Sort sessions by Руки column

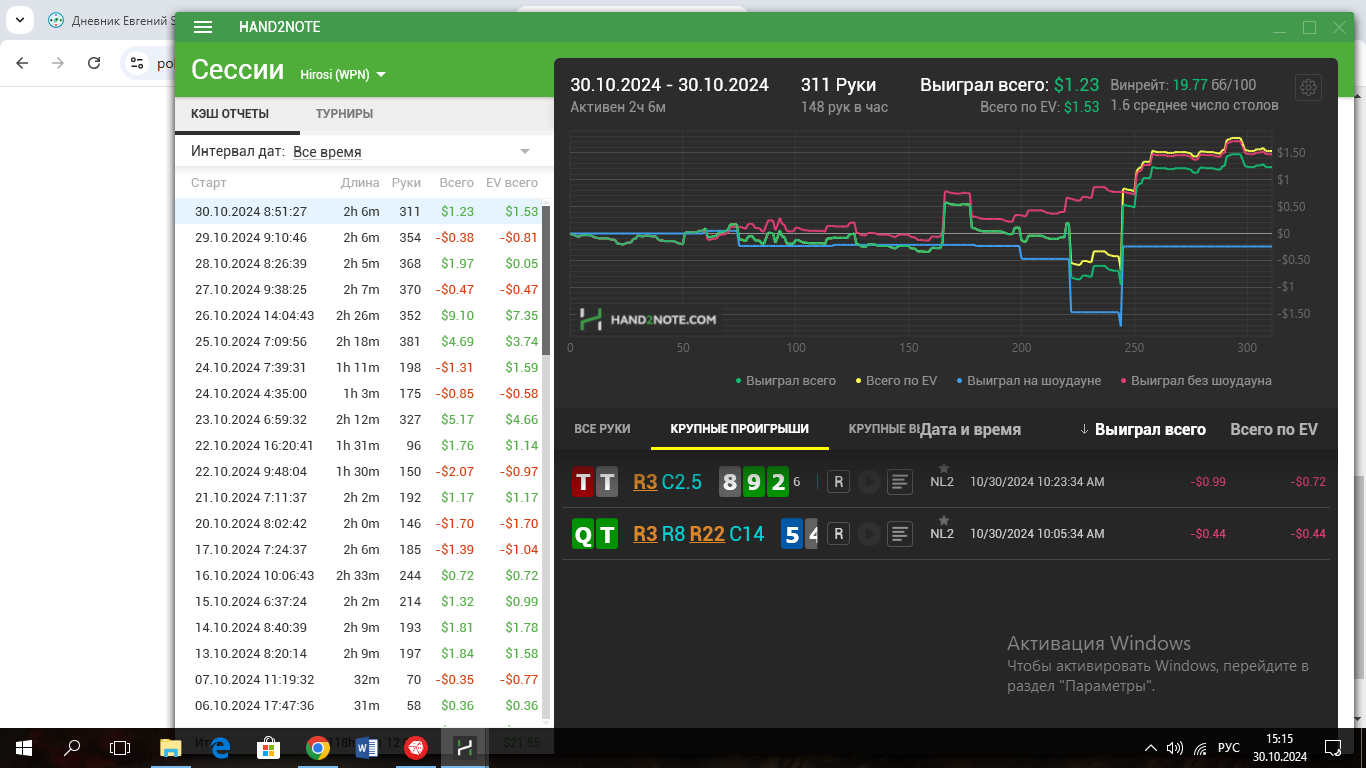click(x=407, y=183)
